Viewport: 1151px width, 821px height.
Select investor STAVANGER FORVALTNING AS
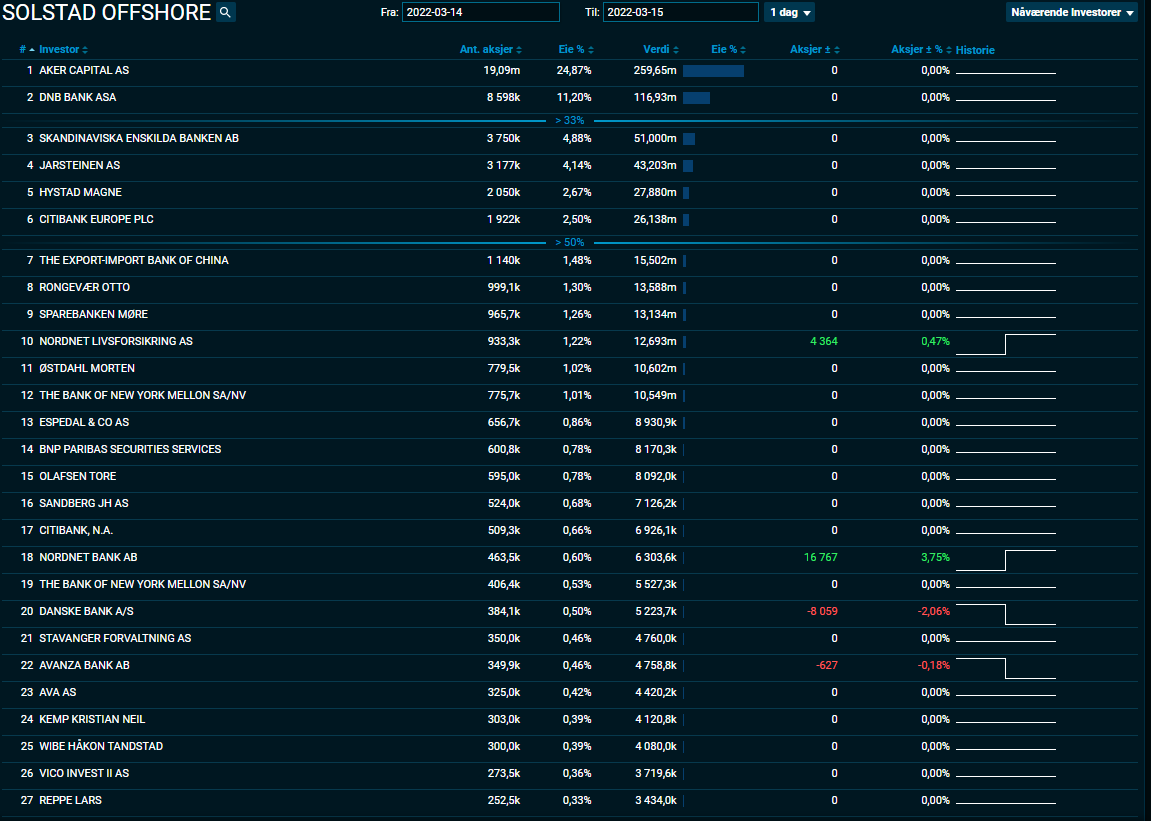115,639
